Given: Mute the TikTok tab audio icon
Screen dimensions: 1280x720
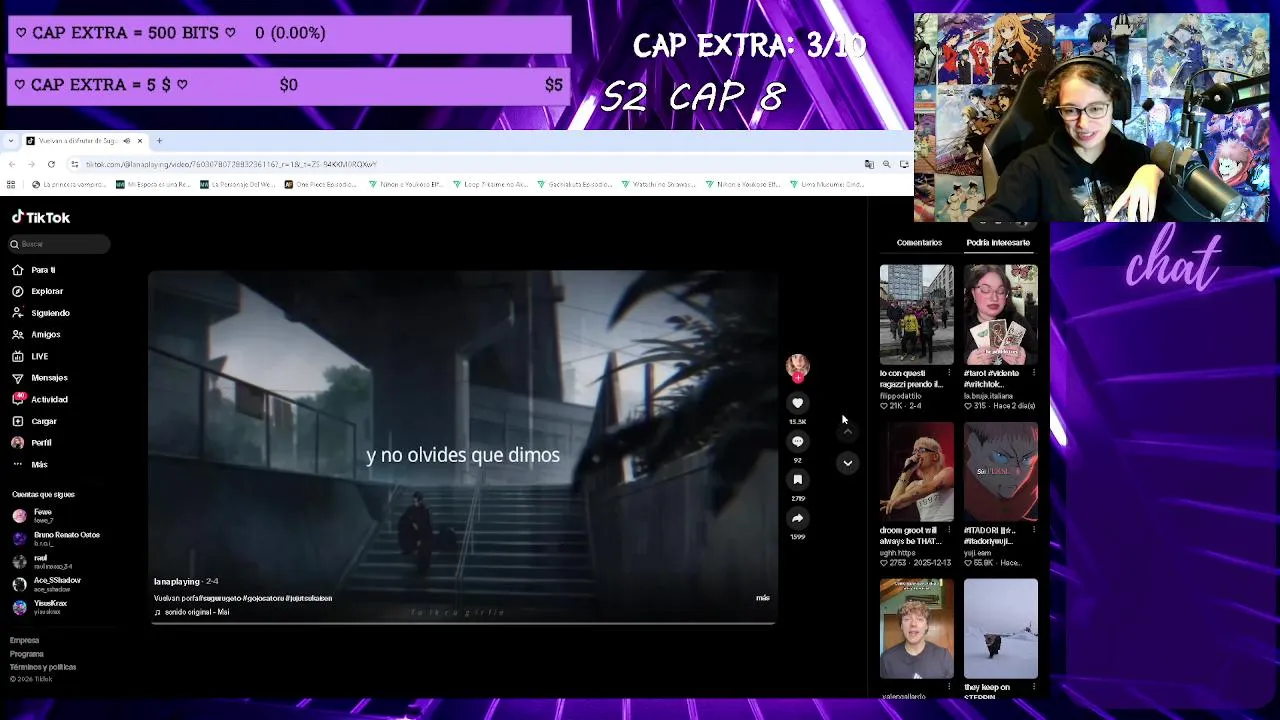Looking at the screenshot, I should coord(126,141).
